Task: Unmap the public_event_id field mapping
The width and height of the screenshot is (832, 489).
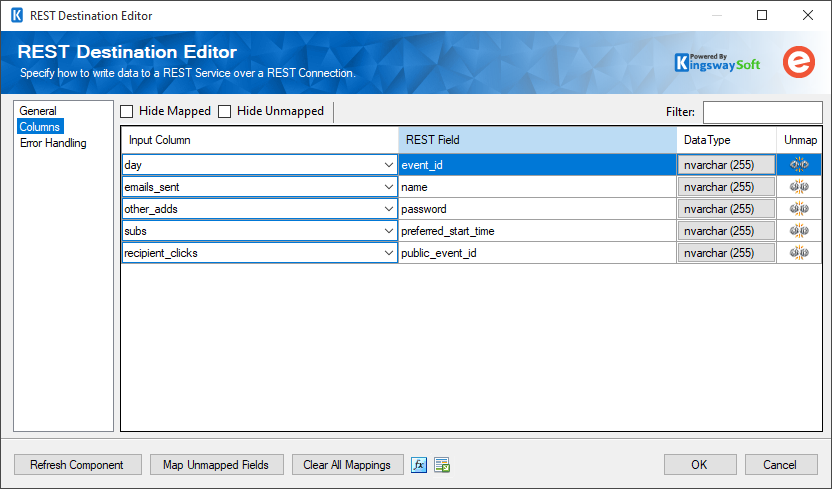Action: coord(799,253)
